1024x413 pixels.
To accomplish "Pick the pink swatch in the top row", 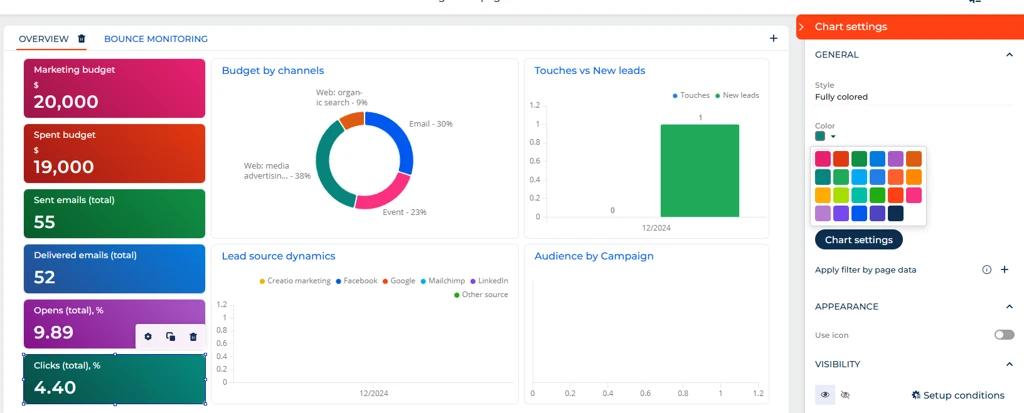I will pyautogui.click(x=822, y=159).
